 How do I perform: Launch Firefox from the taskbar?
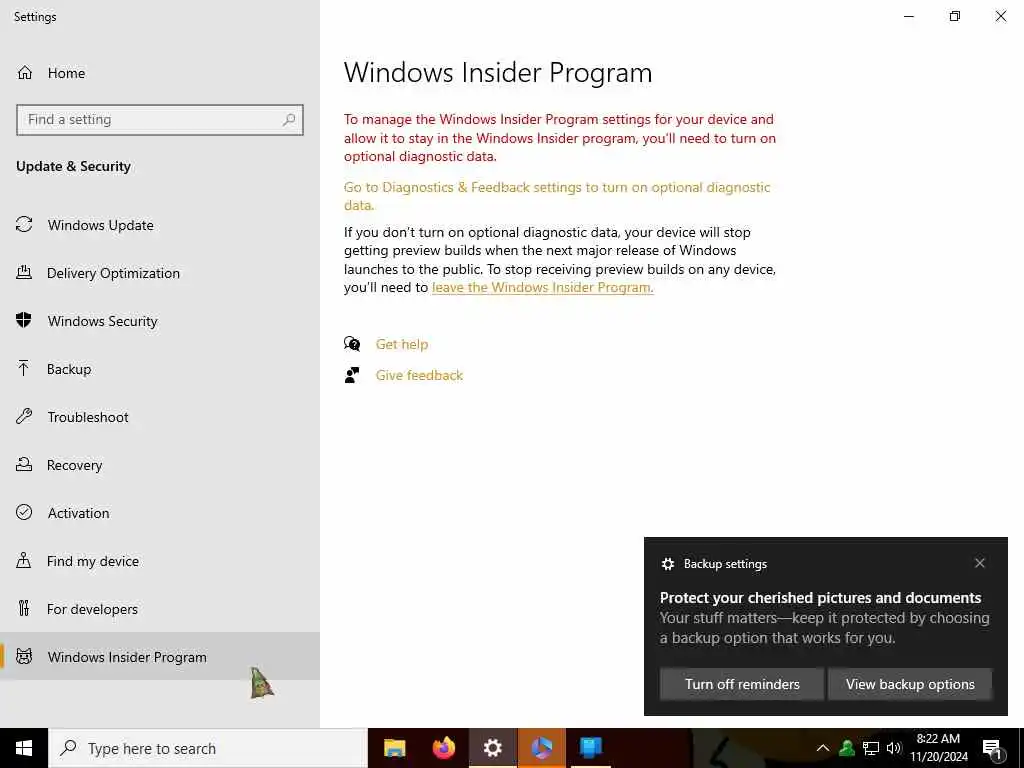click(x=444, y=748)
